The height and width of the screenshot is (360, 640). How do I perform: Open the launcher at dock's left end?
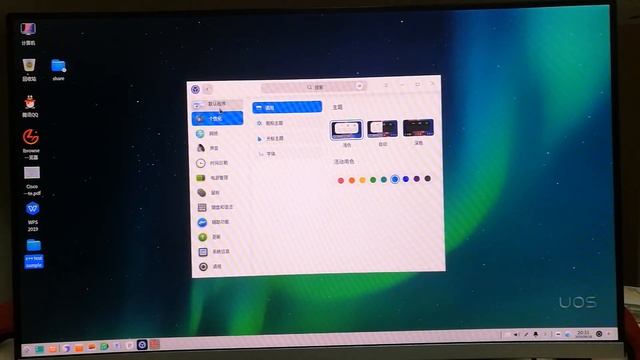[27, 349]
